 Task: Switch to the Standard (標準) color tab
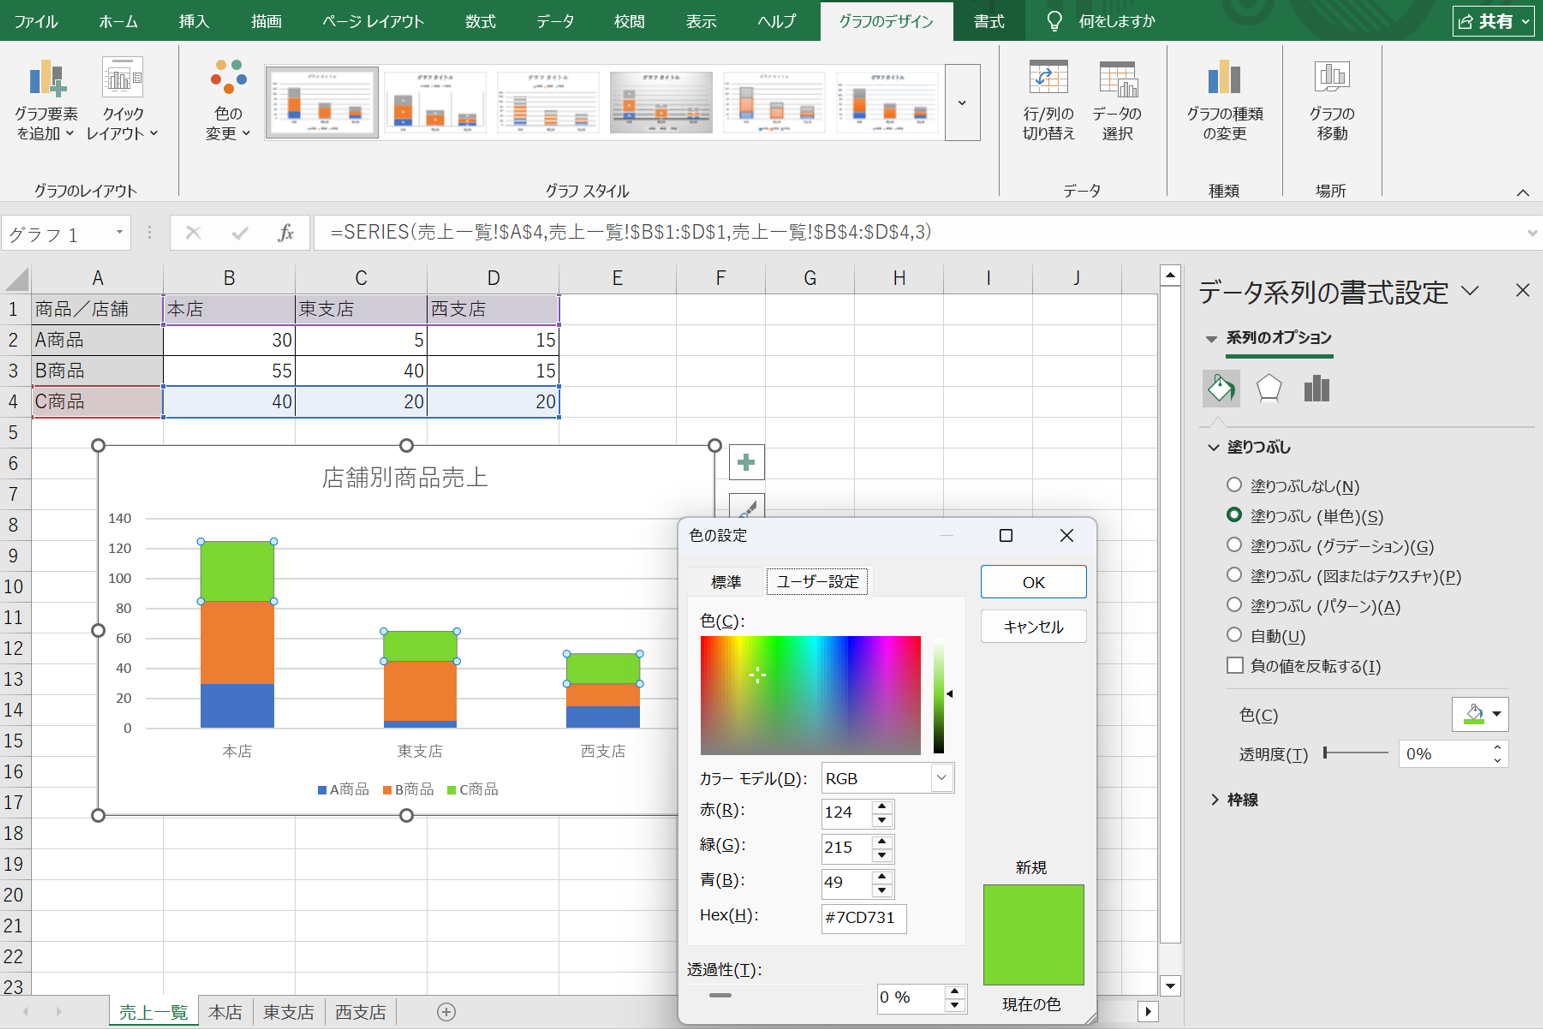tap(726, 582)
